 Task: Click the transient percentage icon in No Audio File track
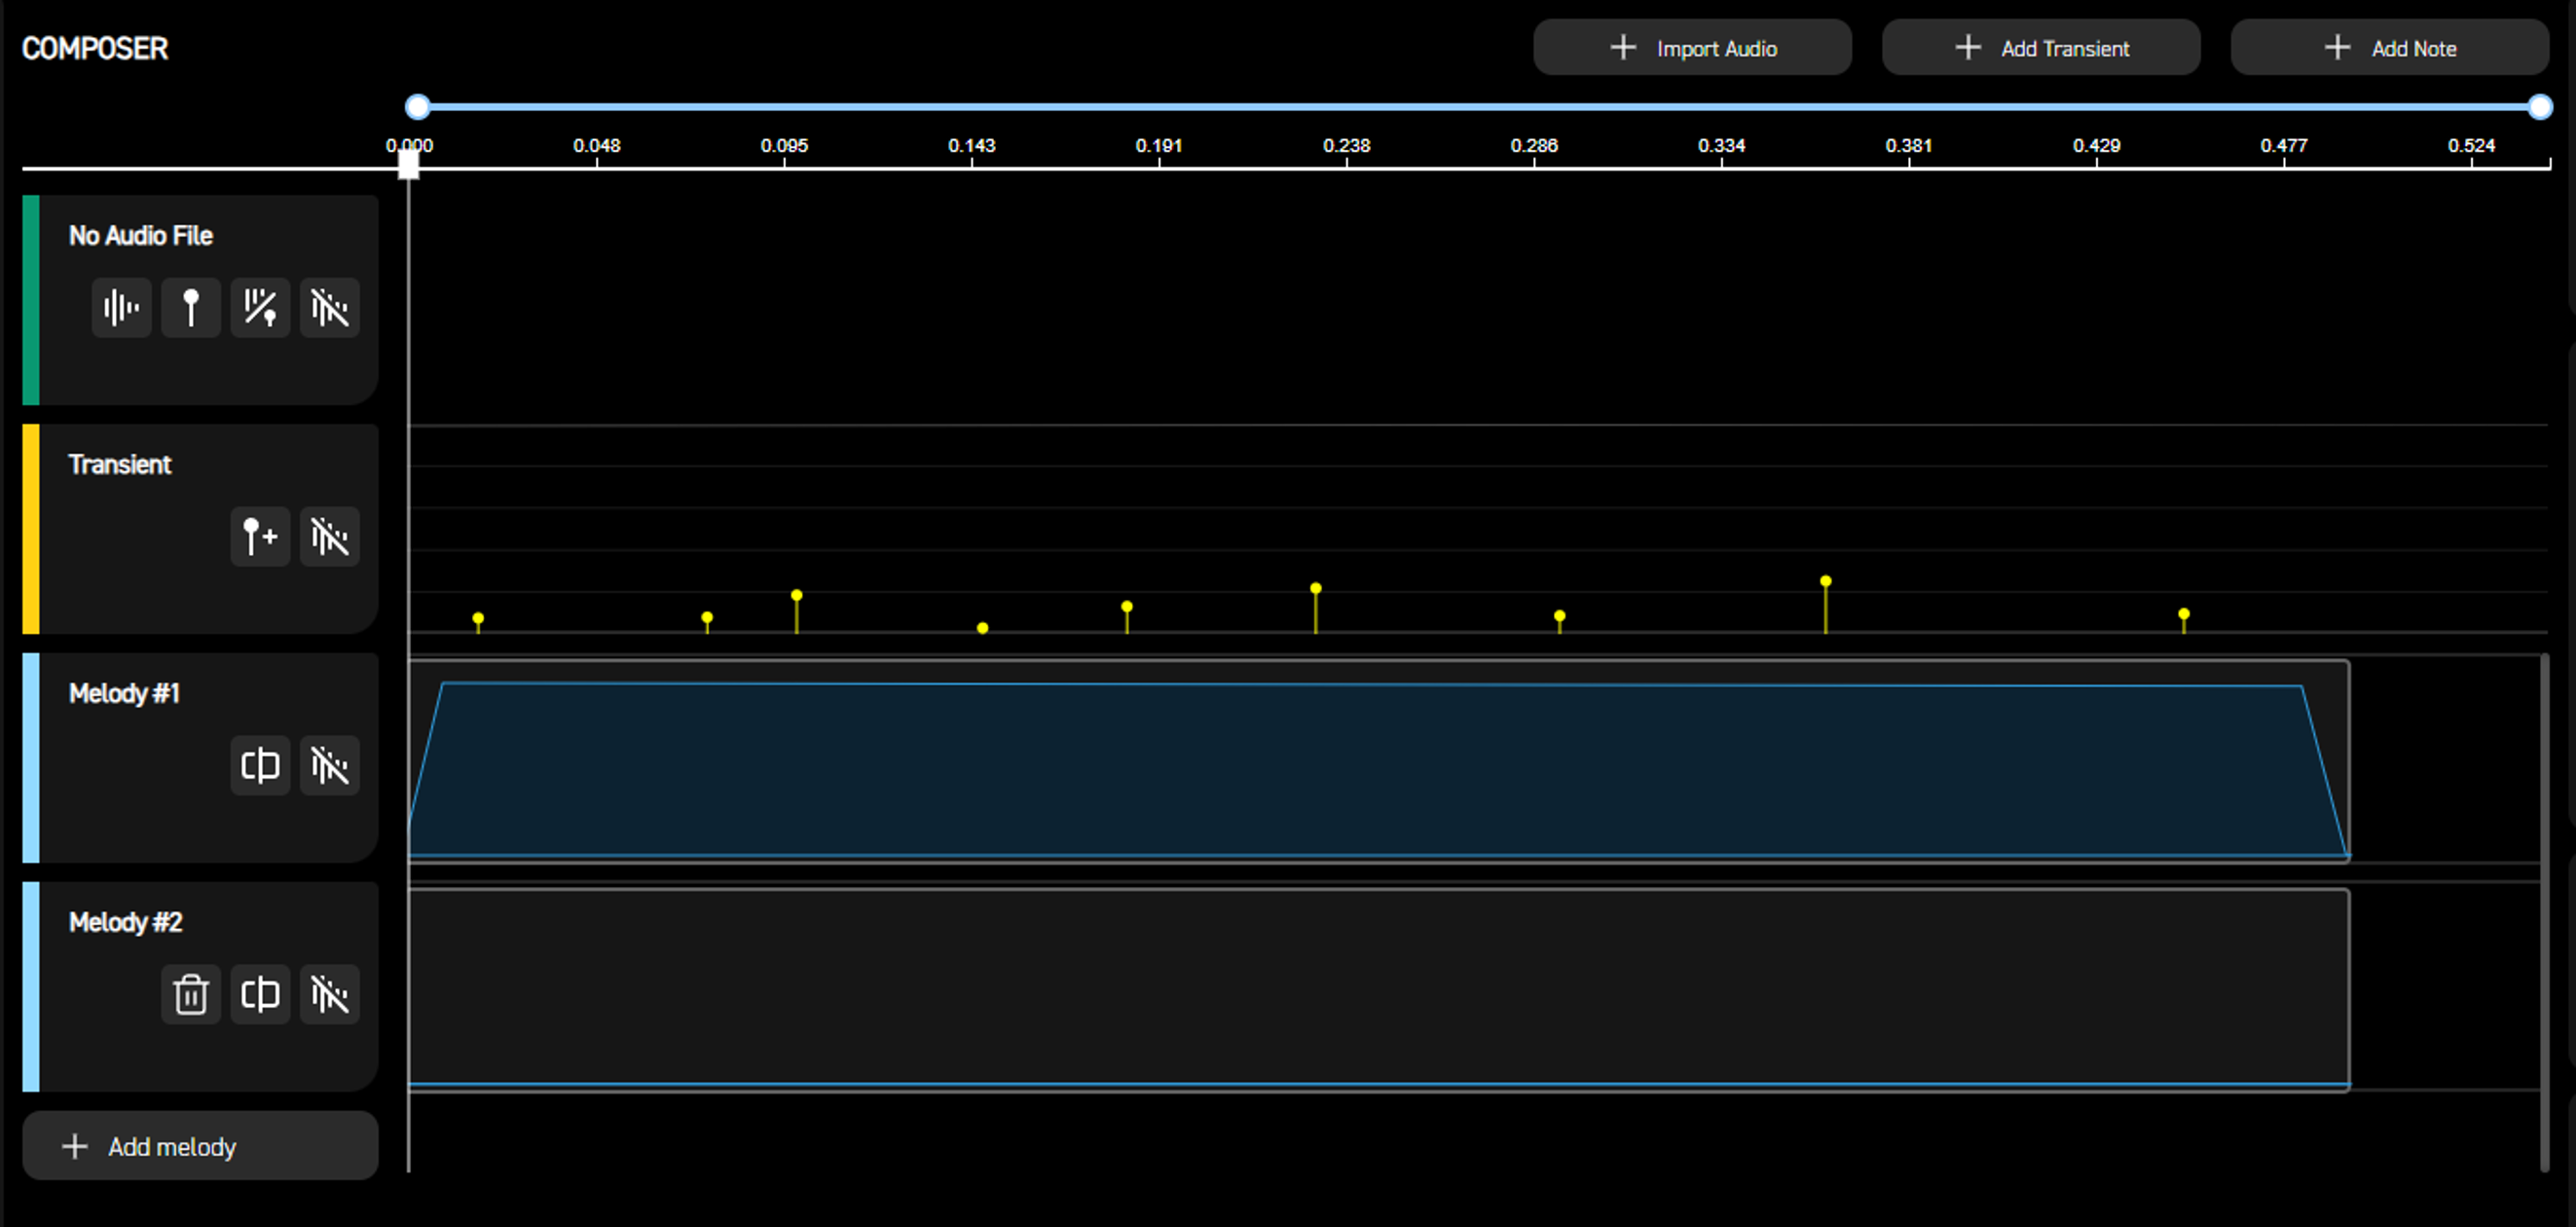point(260,308)
